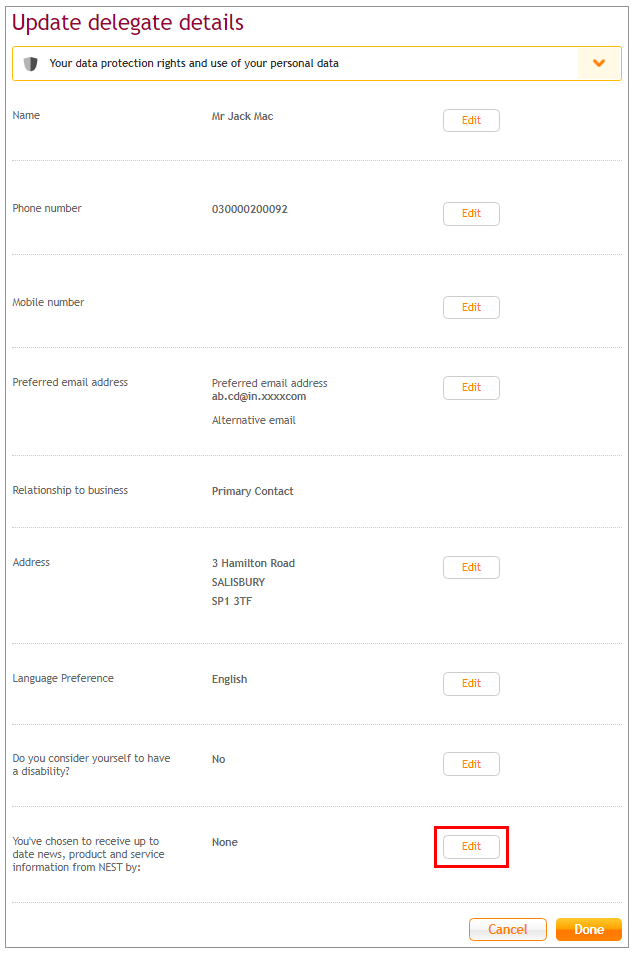Click the shield icon in data protection banner
The image size is (635, 955).
tap(30, 63)
